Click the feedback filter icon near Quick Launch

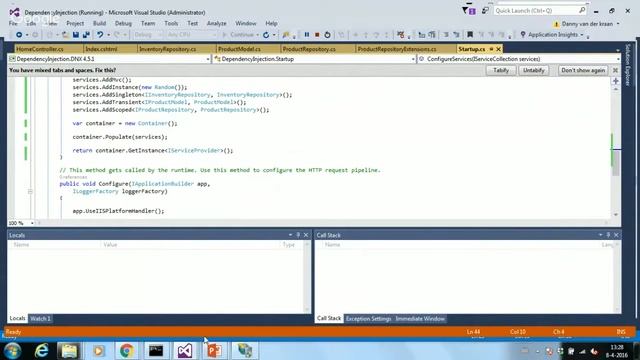coord(468,11)
